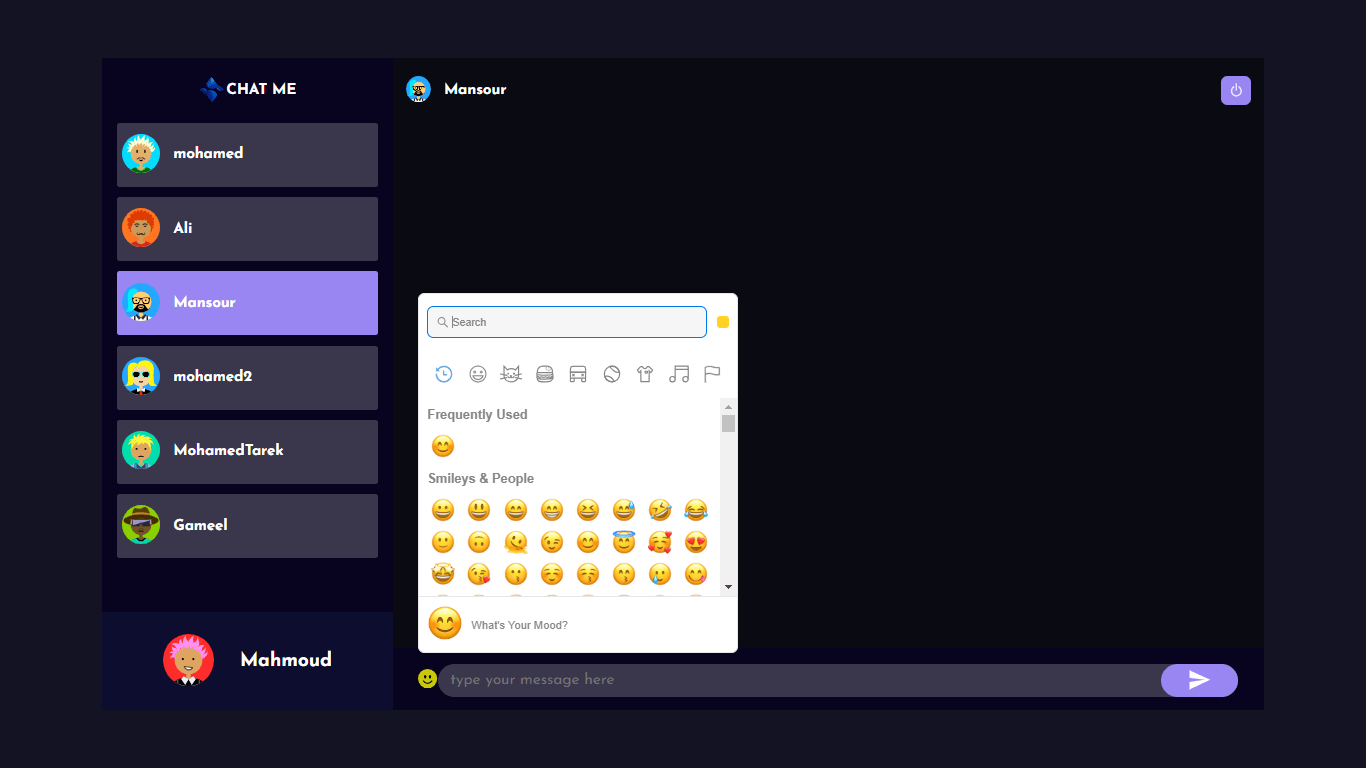The width and height of the screenshot is (1366, 768).
Task: Focus the 'type your message here' field
Action: pyautogui.click(x=800, y=680)
